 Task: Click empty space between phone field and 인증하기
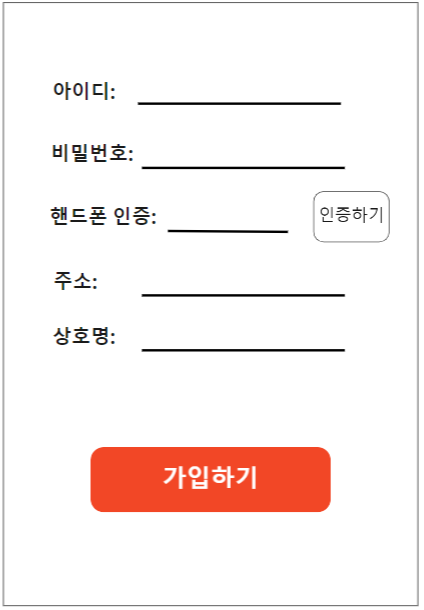(x=301, y=218)
